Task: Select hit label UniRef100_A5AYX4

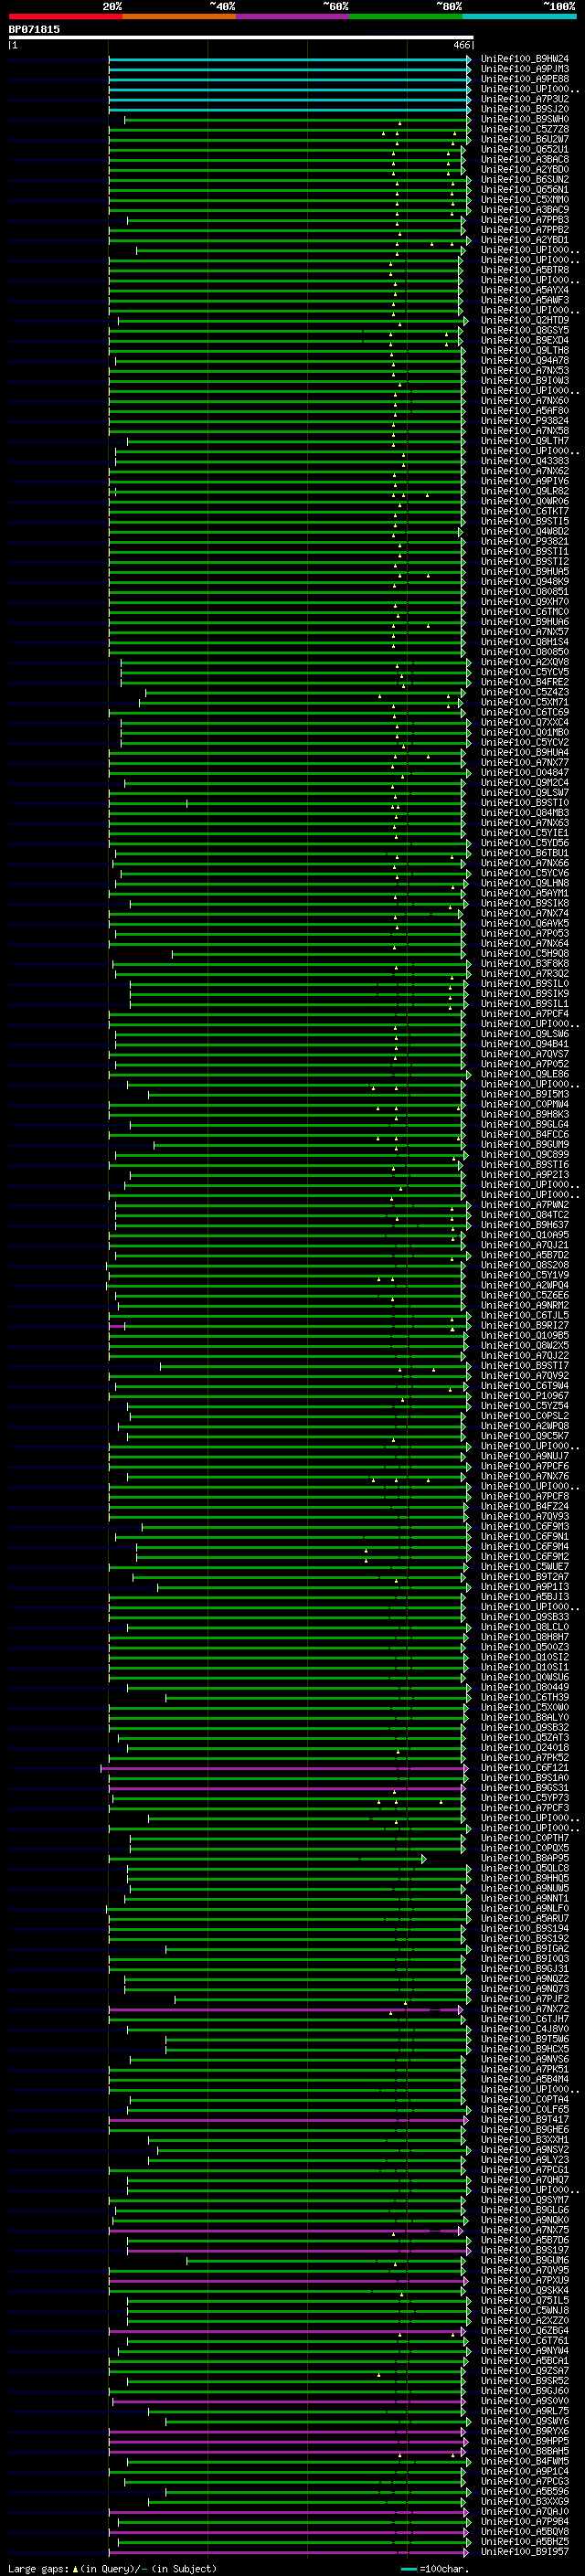Action: [x=525, y=290]
